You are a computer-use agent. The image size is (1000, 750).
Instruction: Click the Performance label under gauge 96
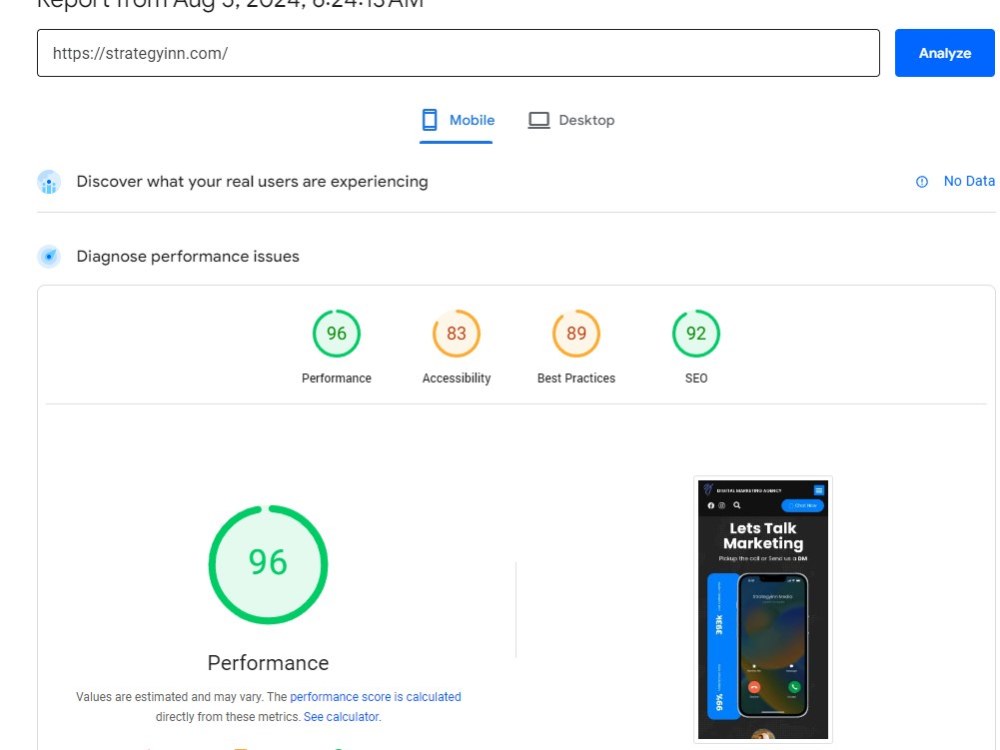click(336, 378)
